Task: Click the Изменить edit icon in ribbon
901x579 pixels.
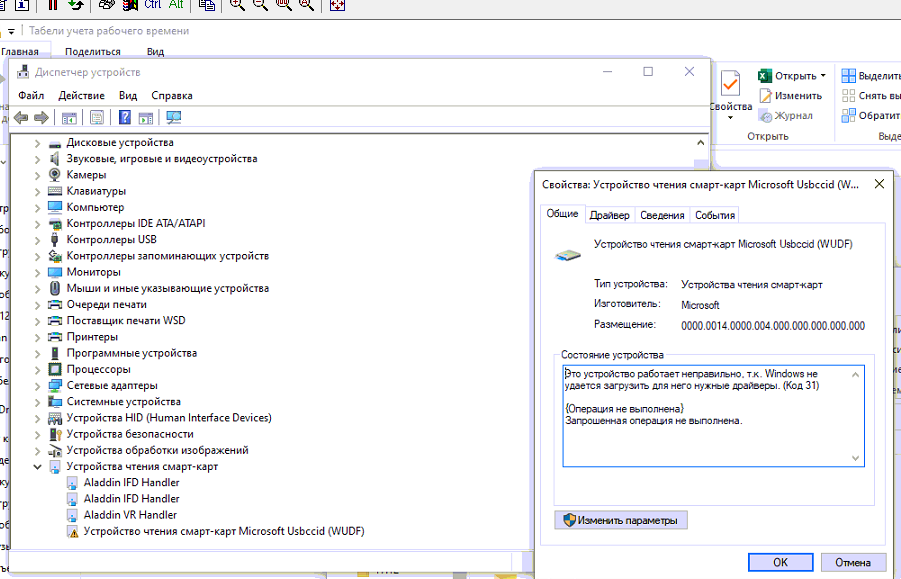Action: tap(765, 96)
